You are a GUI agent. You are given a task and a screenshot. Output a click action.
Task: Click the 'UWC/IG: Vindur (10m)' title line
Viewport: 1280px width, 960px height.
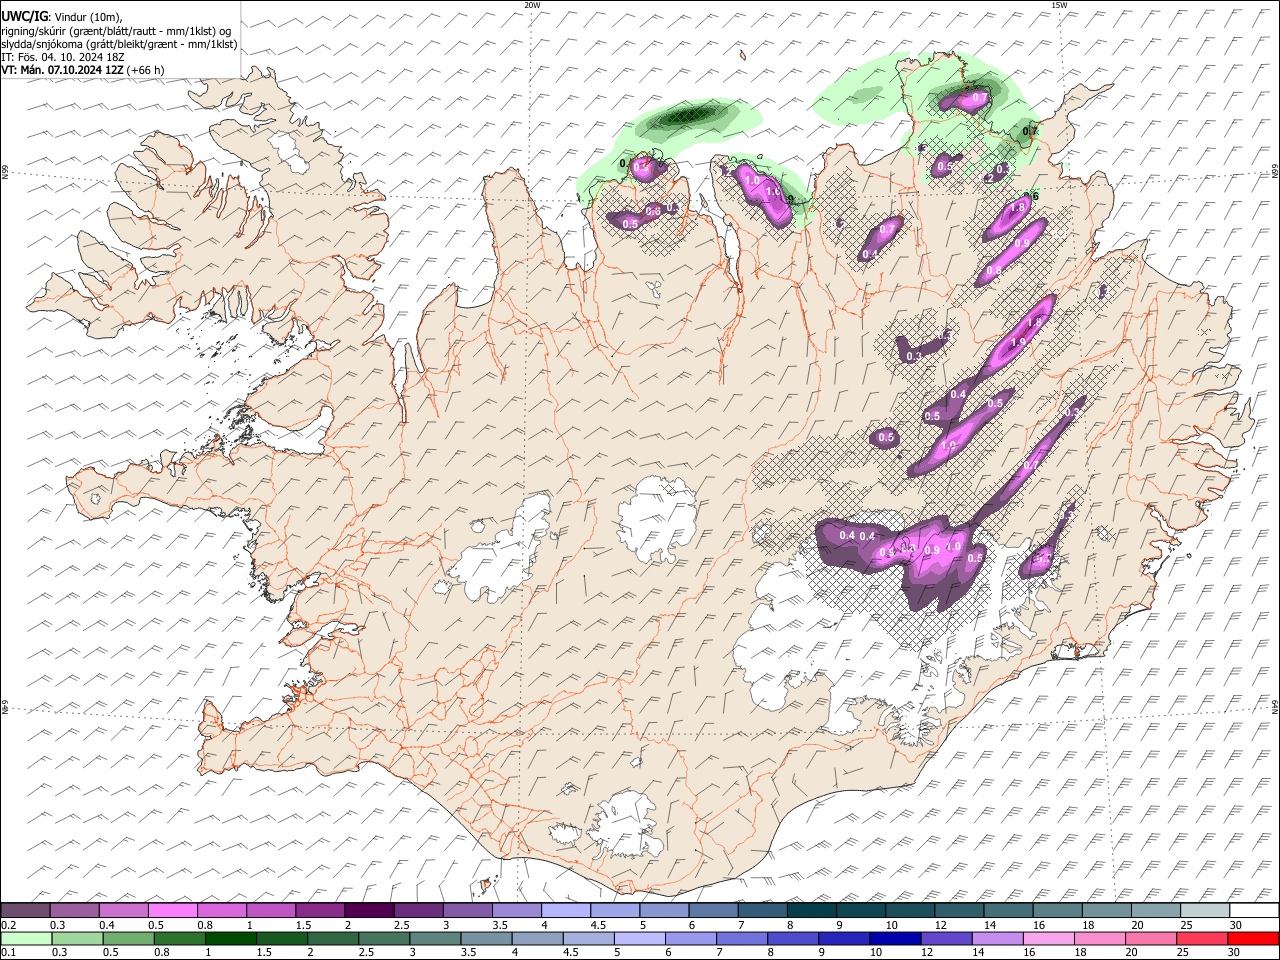coord(62,16)
